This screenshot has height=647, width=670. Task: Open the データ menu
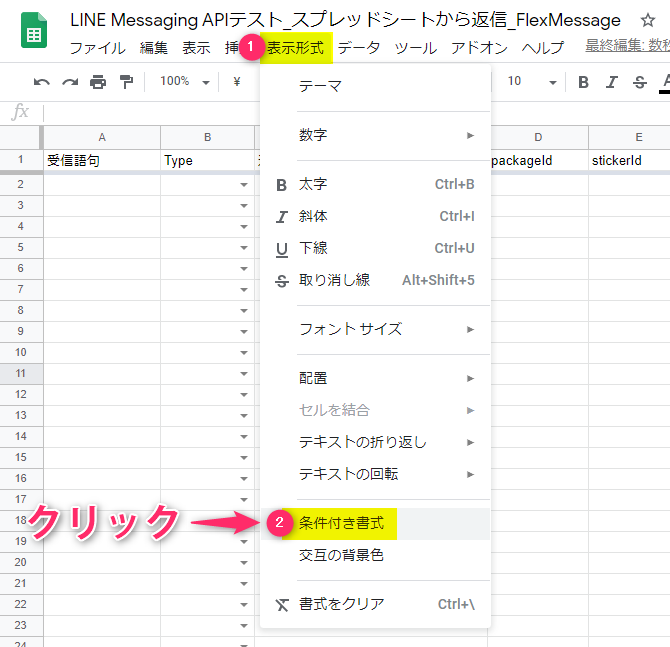[x=359, y=48]
